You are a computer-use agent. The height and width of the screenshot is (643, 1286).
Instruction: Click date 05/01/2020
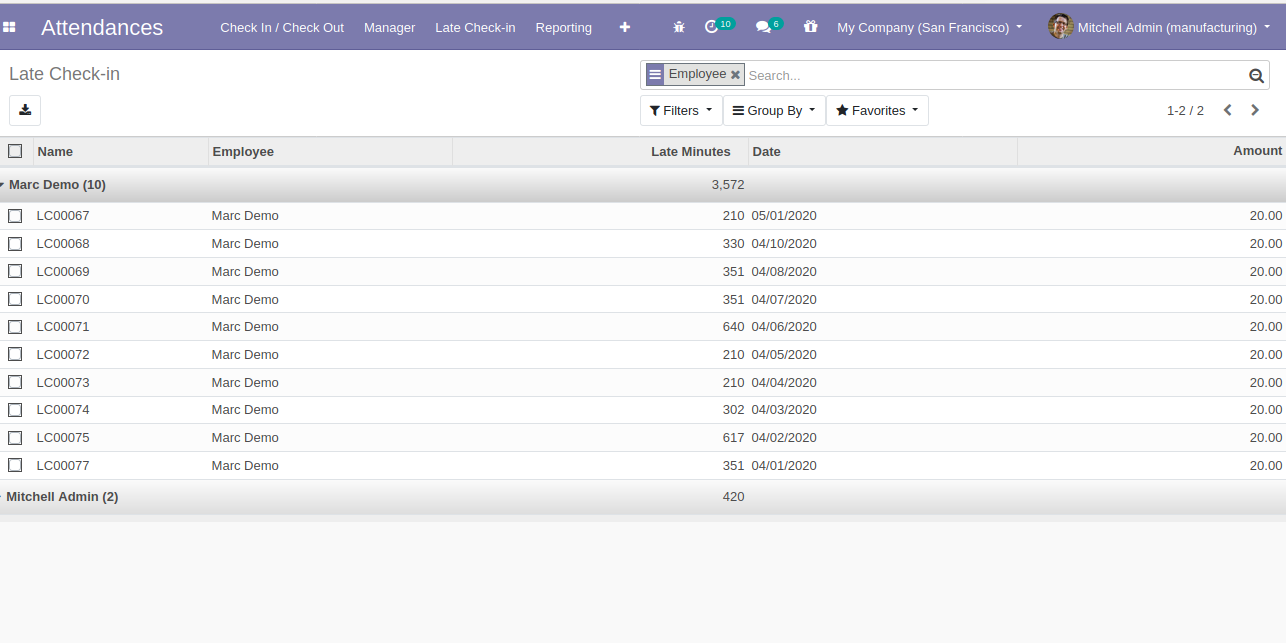784,216
